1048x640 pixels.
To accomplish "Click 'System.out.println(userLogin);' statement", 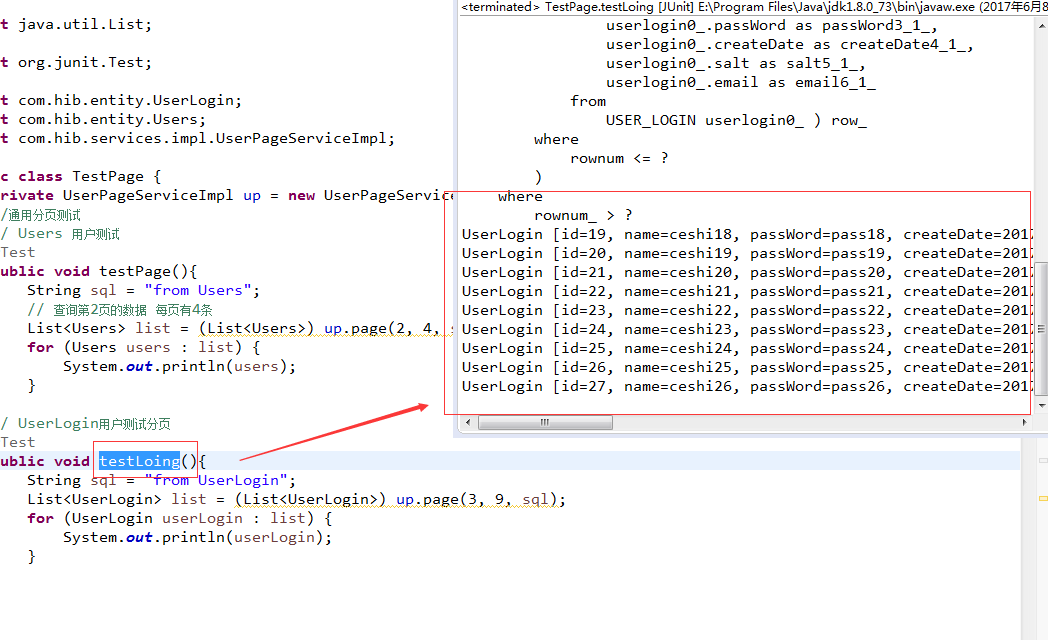I will 197,538.
